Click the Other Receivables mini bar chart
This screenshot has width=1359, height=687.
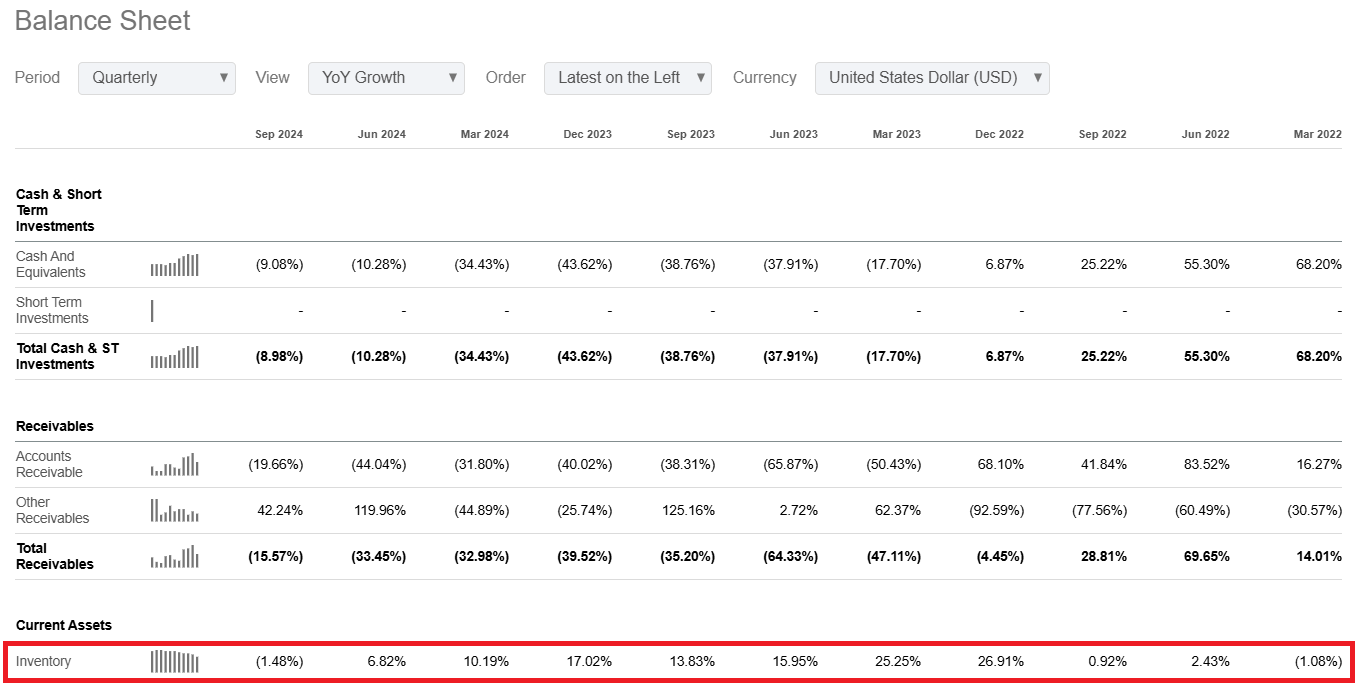click(x=175, y=511)
